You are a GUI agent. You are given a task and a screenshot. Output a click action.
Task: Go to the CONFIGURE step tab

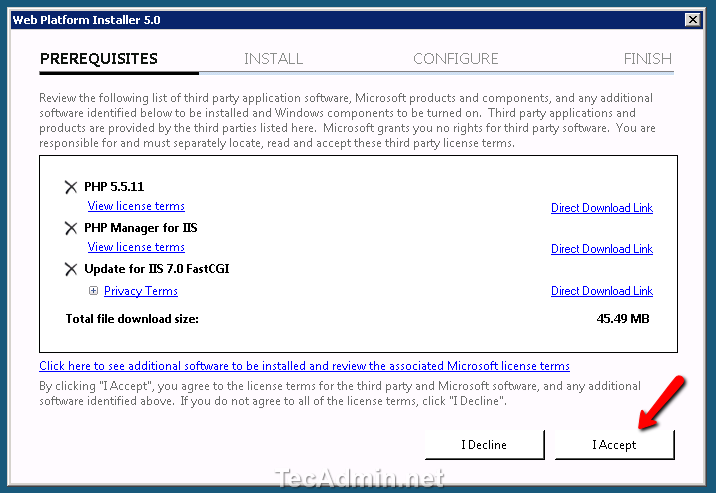pos(455,59)
